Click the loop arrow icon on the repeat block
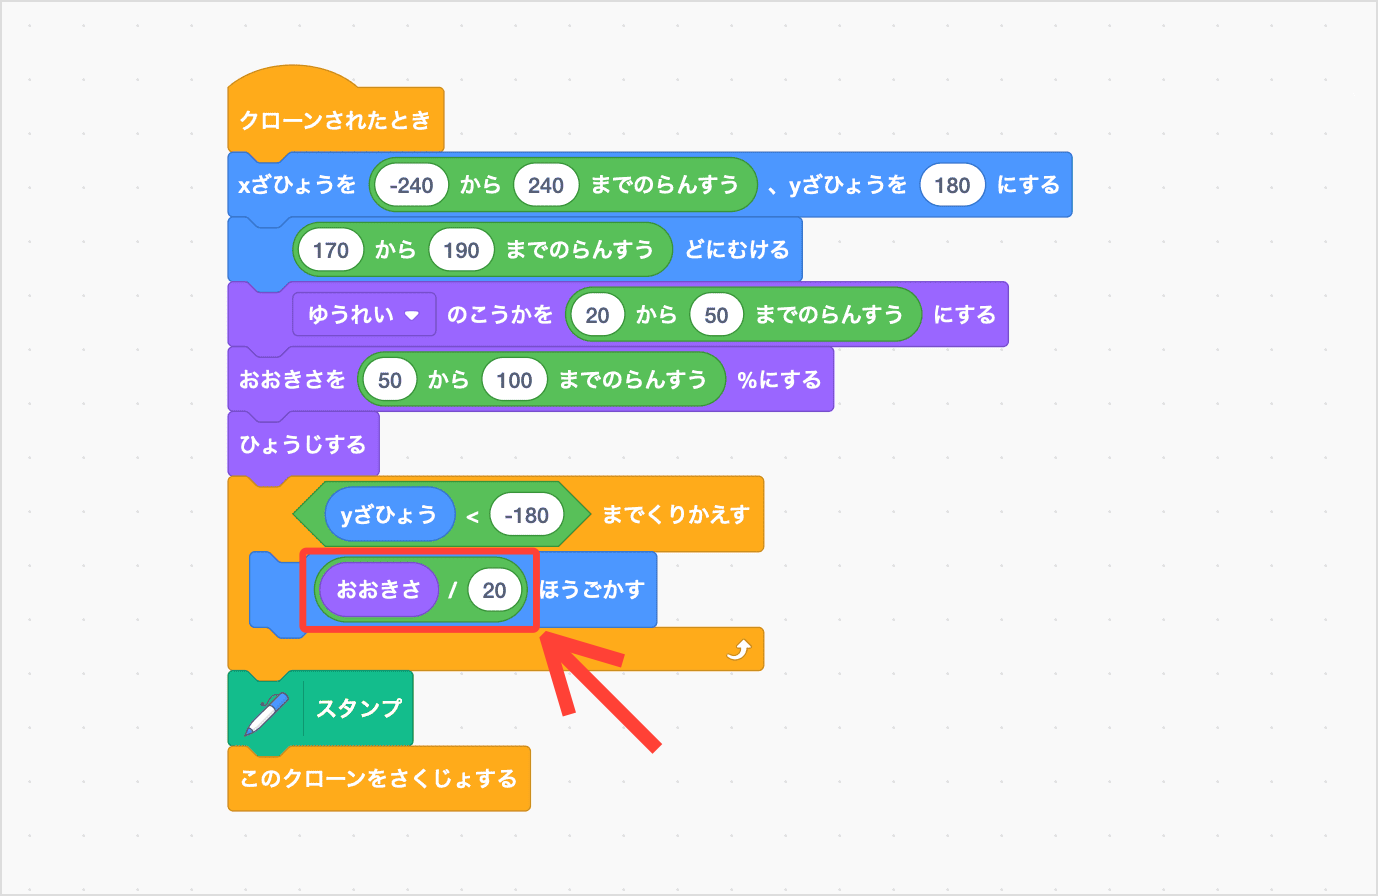 737,650
